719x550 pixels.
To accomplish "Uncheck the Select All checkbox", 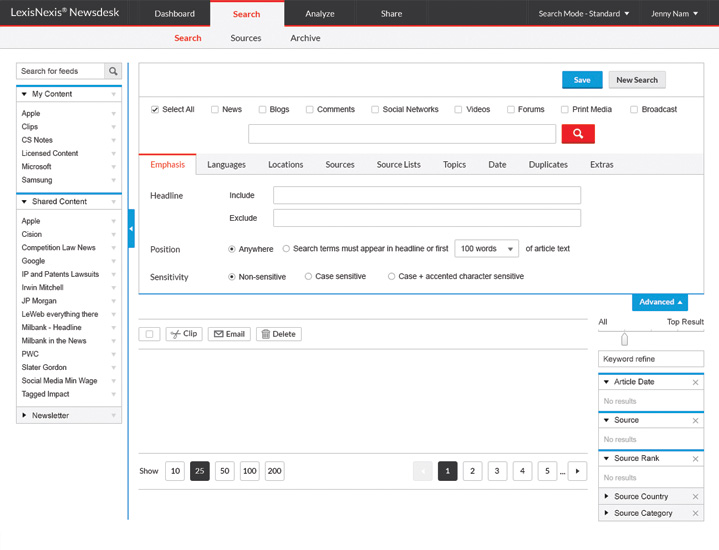I will tap(155, 110).
